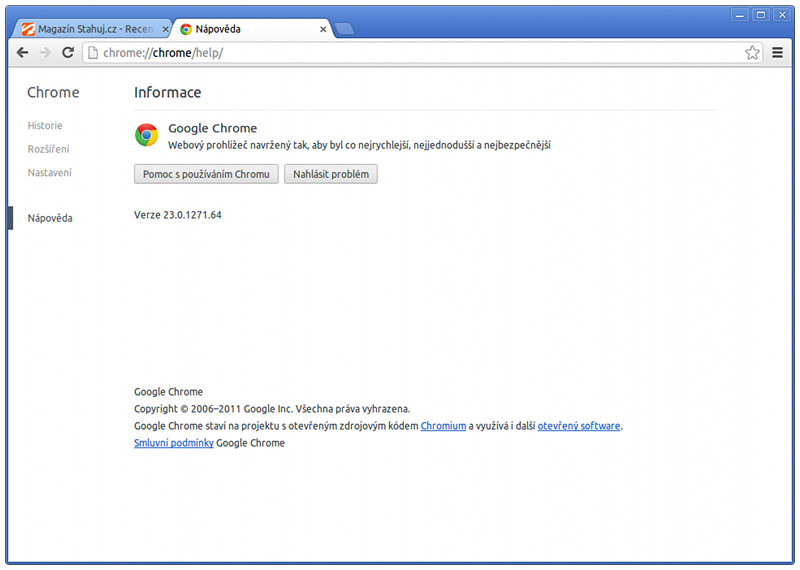Open Historie in the sidebar
Viewport: 800px width, 570px height.
[x=45, y=126]
